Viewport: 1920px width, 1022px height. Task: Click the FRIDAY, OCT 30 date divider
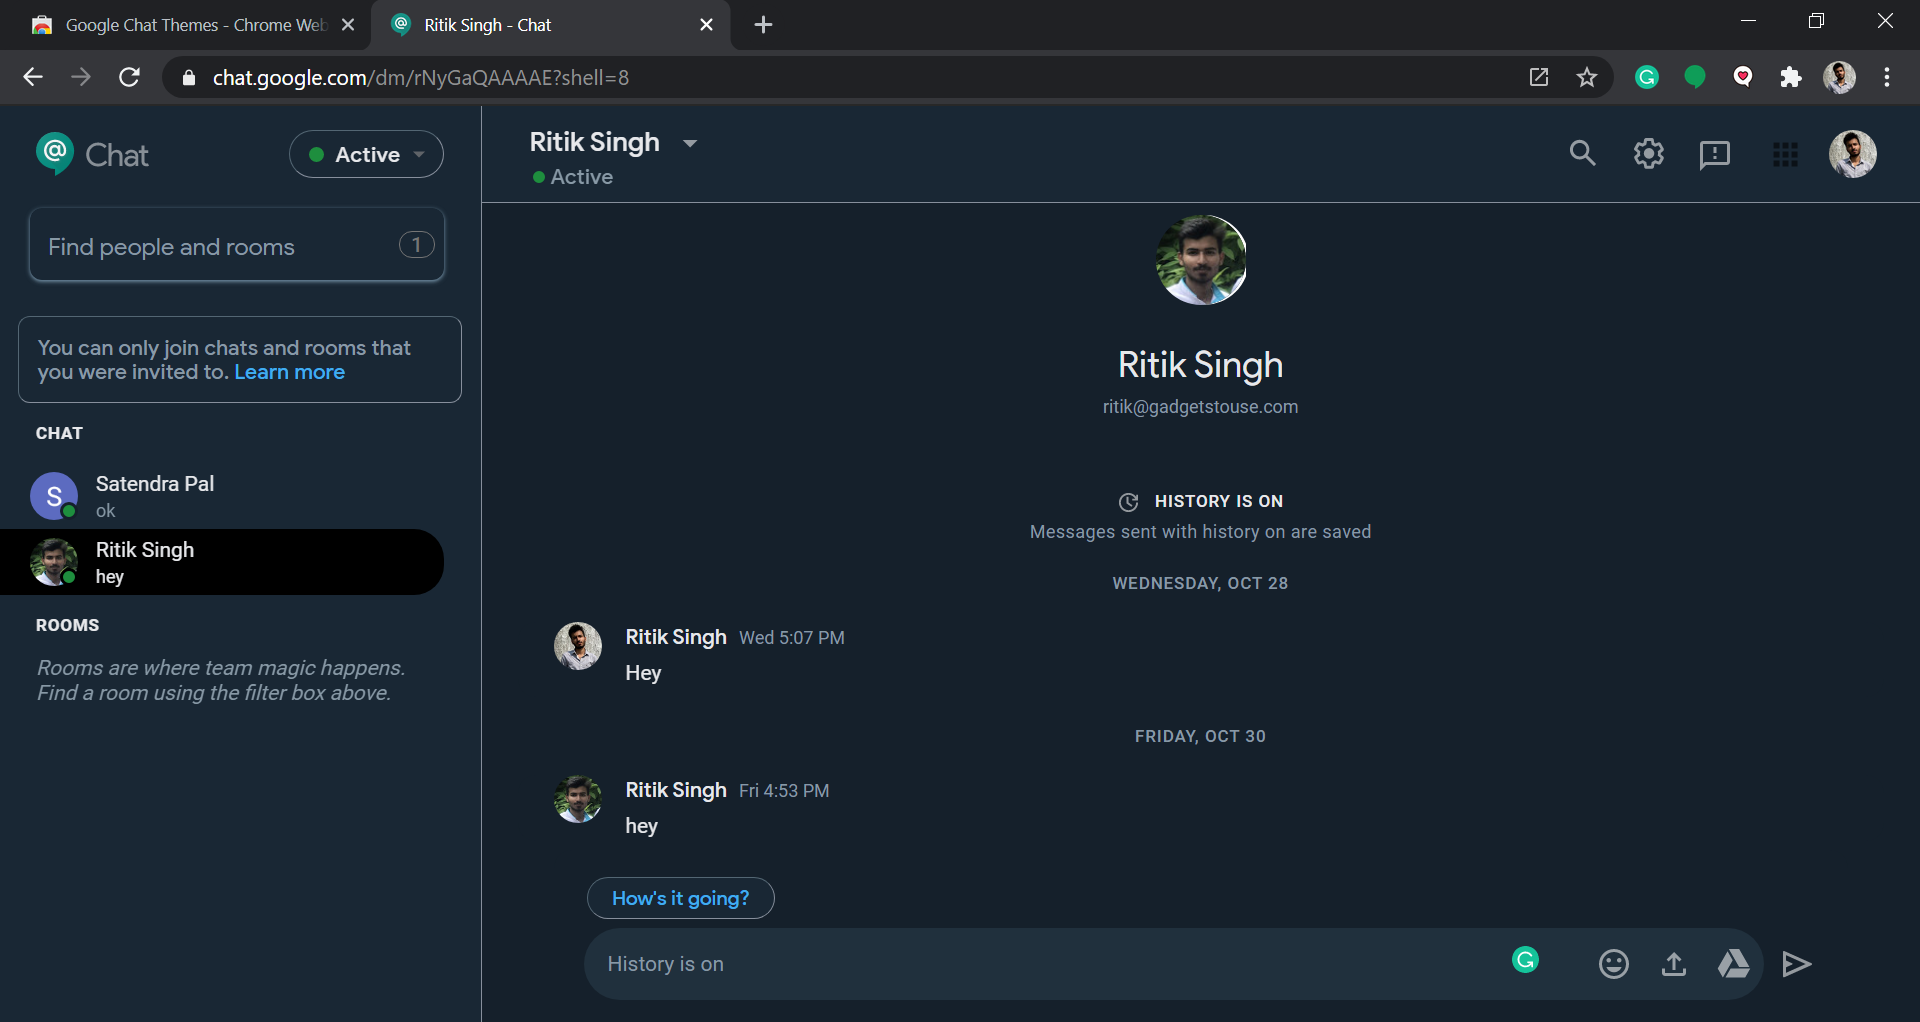click(x=1200, y=736)
